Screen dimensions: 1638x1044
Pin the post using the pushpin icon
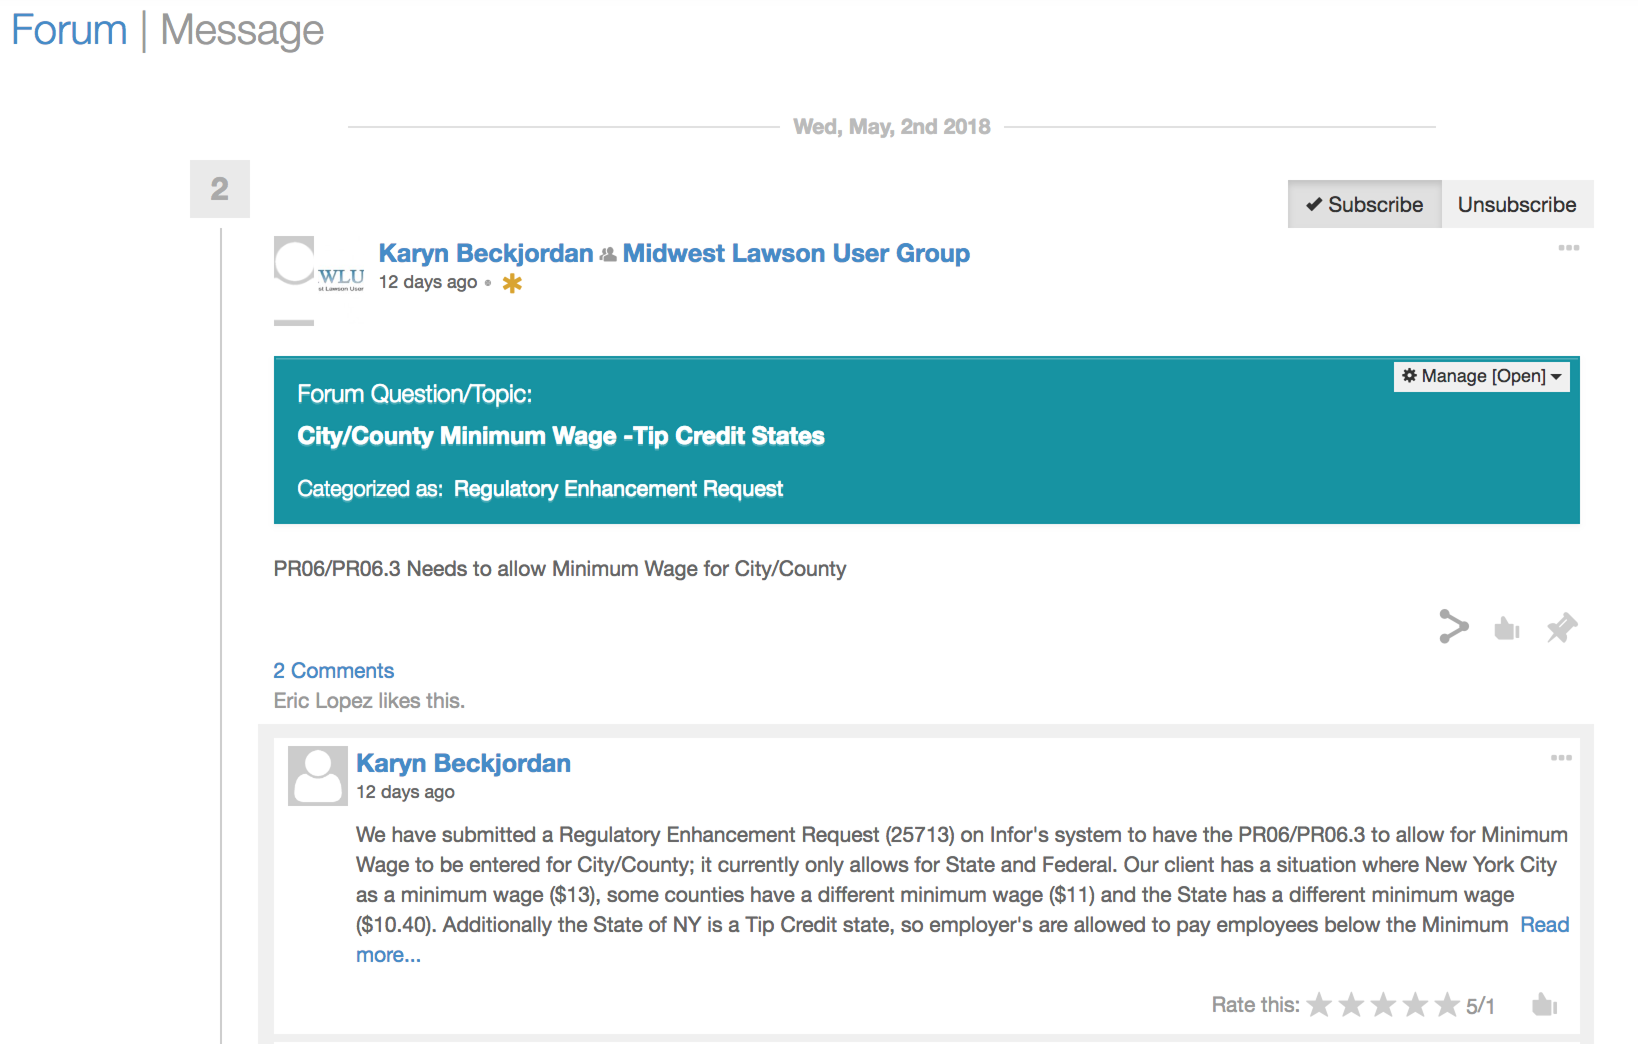(1561, 628)
